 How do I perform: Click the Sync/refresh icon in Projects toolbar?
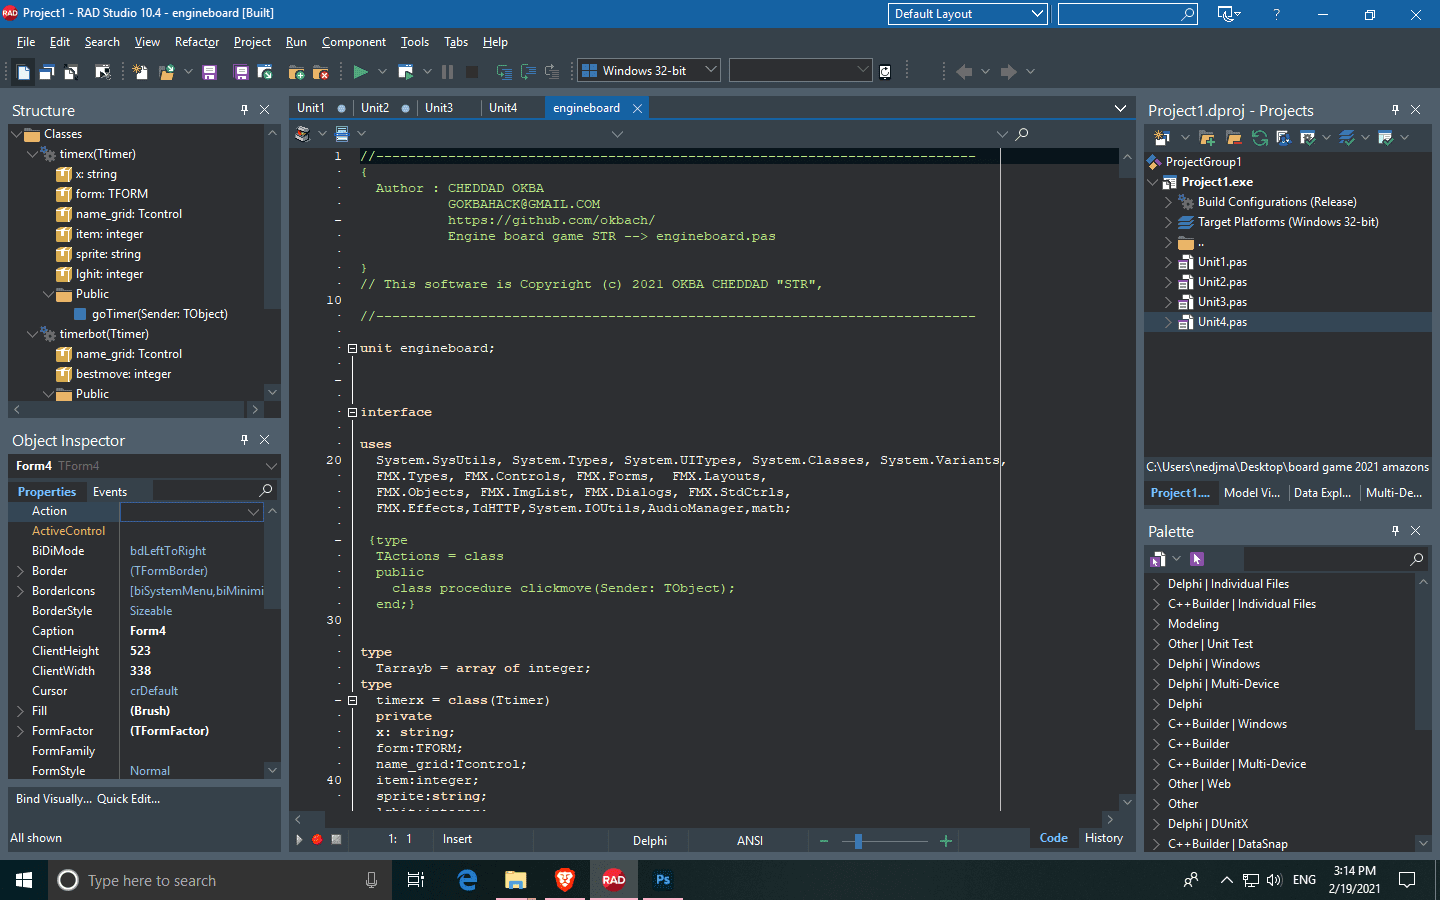tap(1259, 138)
